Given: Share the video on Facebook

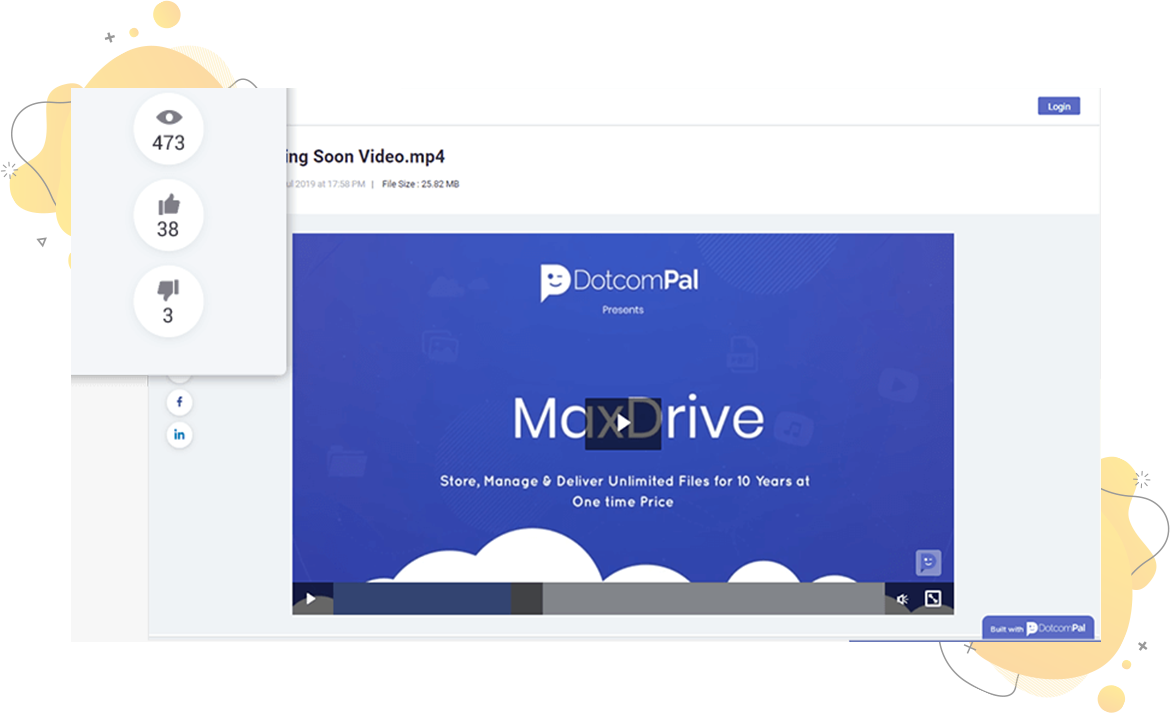Looking at the screenshot, I should pyautogui.click(x=180, y=402).
